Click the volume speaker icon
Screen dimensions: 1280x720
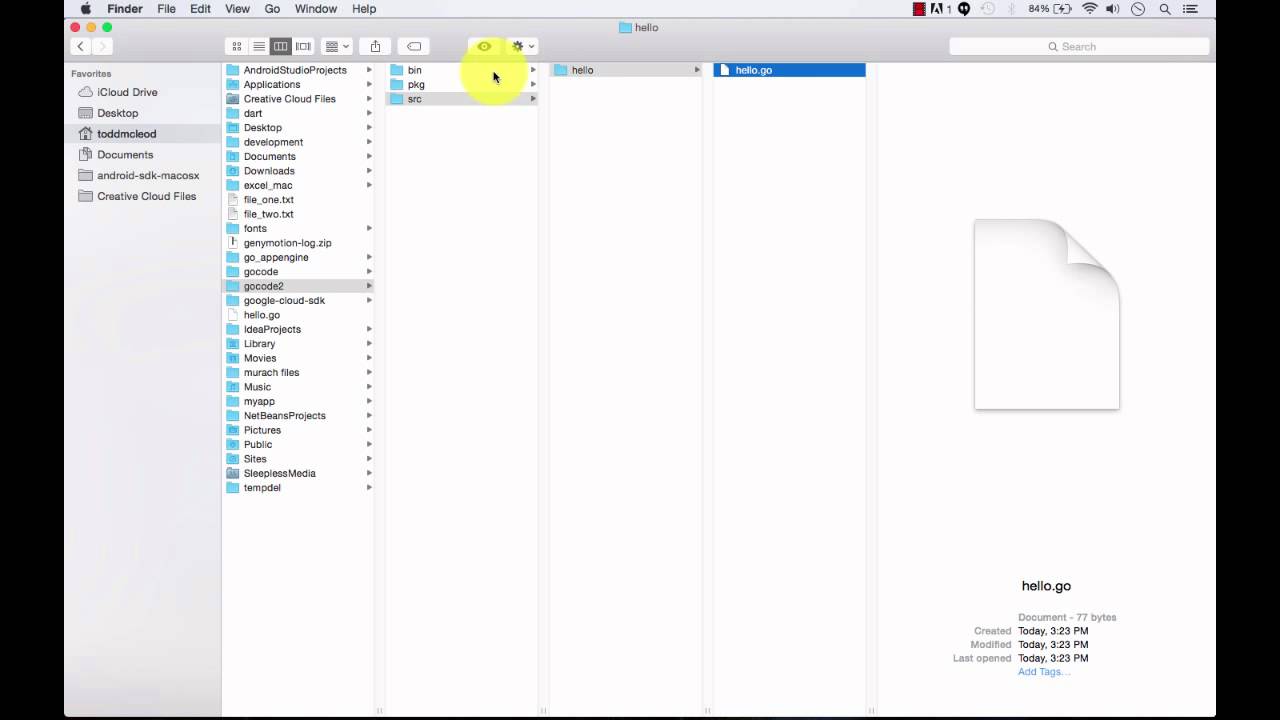1113,9
